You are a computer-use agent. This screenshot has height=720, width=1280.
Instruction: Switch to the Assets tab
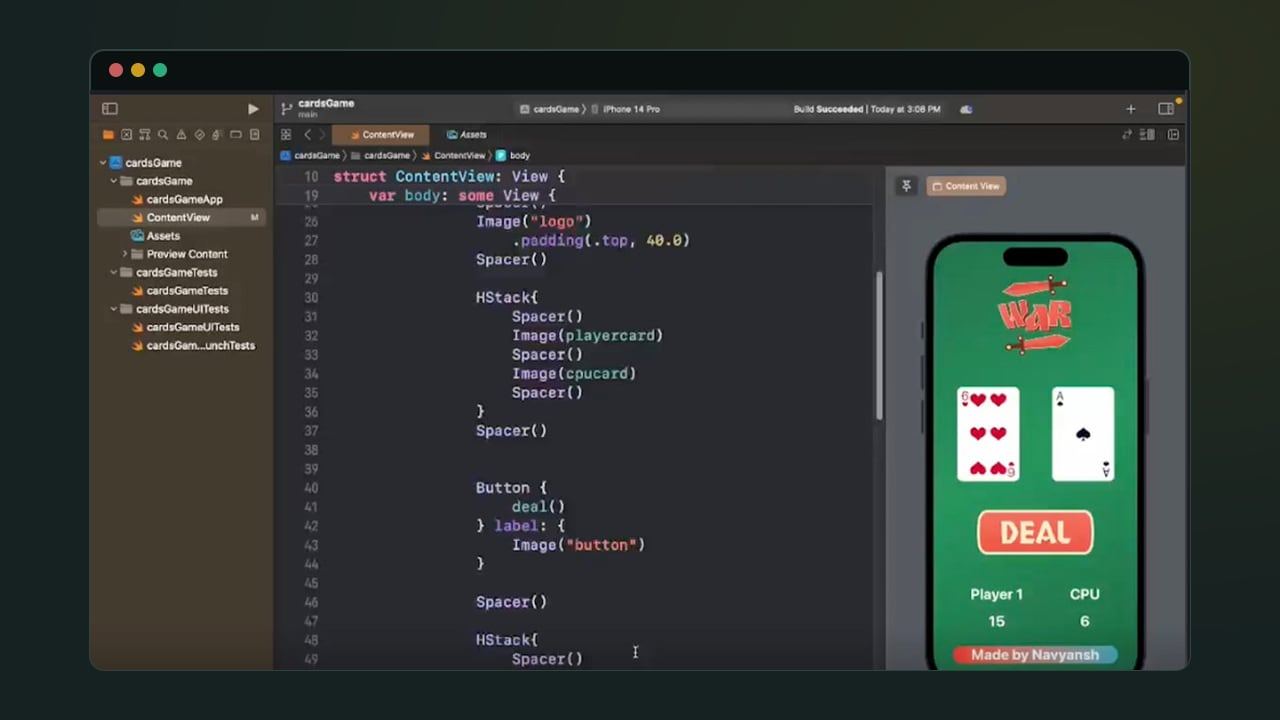[467, 135]
